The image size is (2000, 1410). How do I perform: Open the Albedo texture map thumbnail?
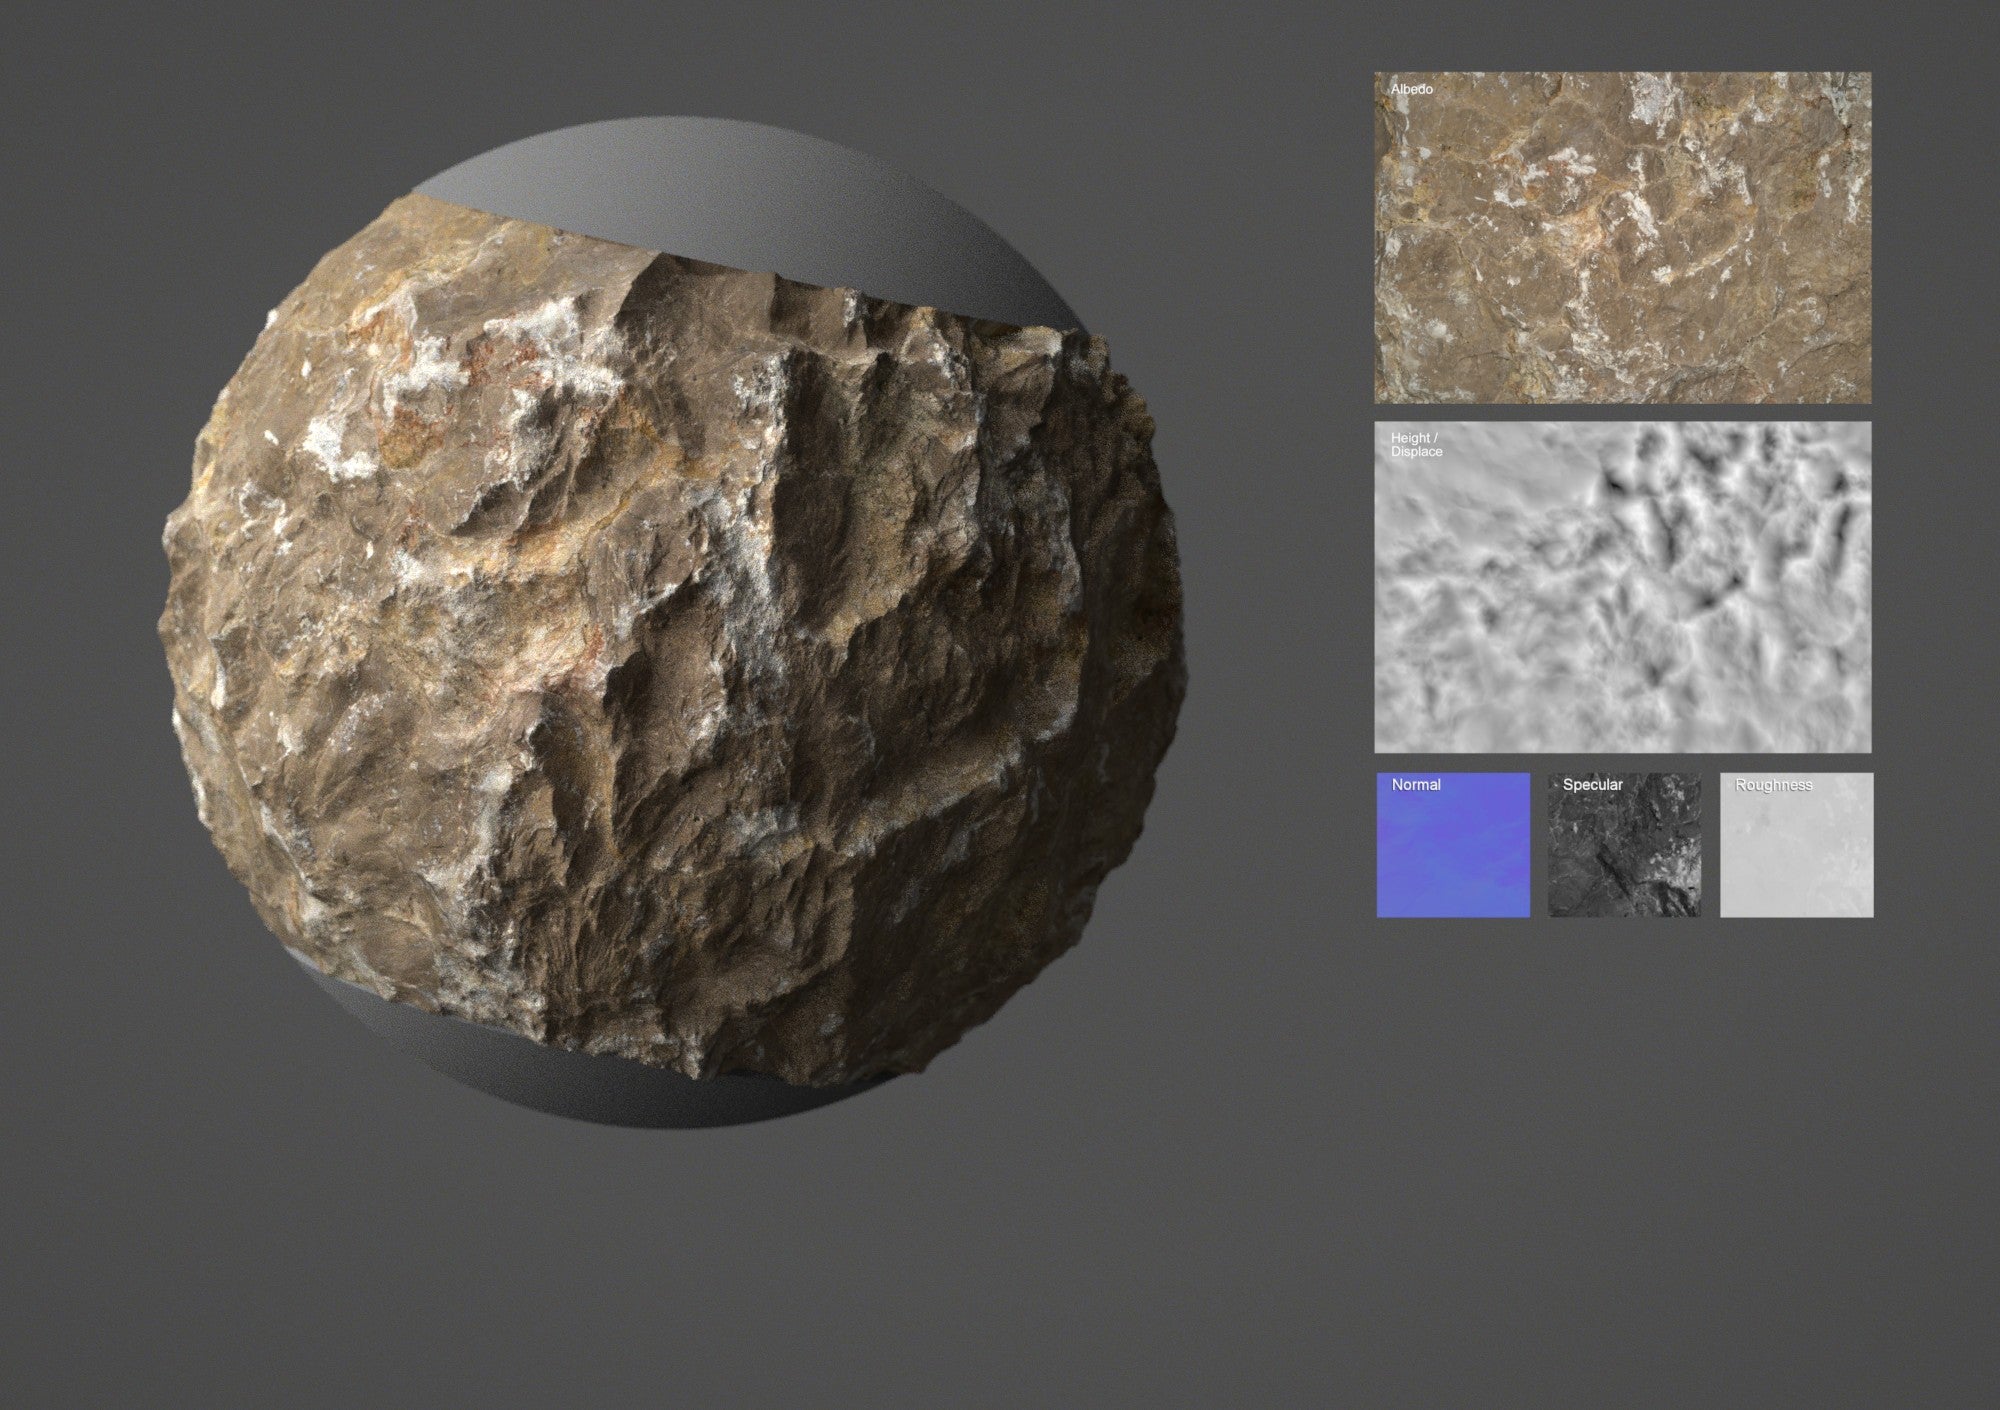click(x=1622, y=237)
